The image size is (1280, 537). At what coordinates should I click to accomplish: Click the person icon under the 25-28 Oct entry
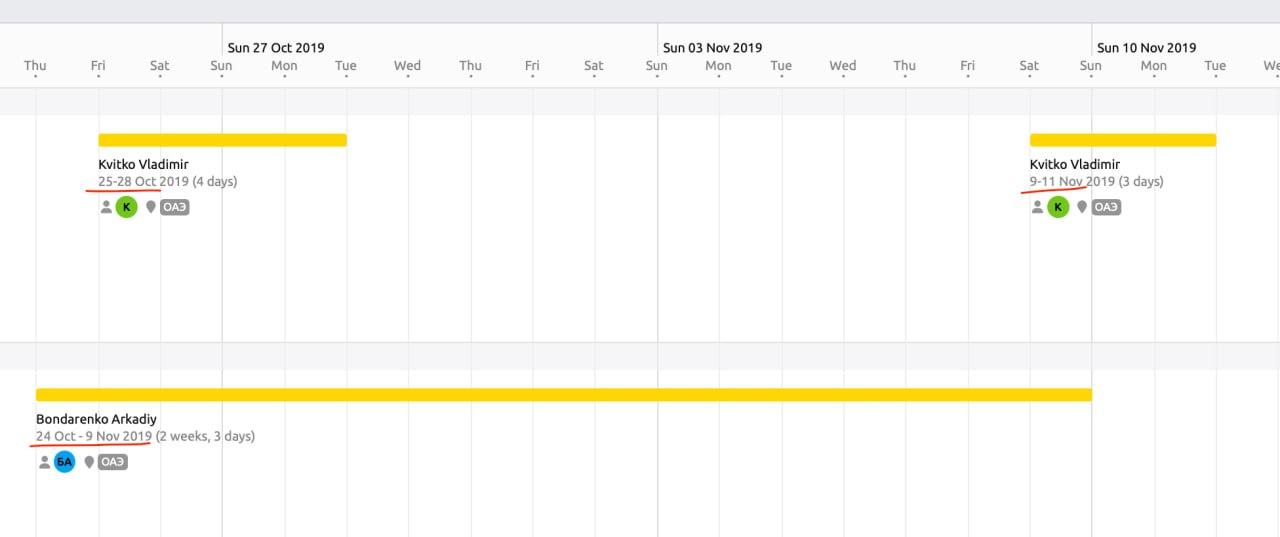[x=106, y=207]
